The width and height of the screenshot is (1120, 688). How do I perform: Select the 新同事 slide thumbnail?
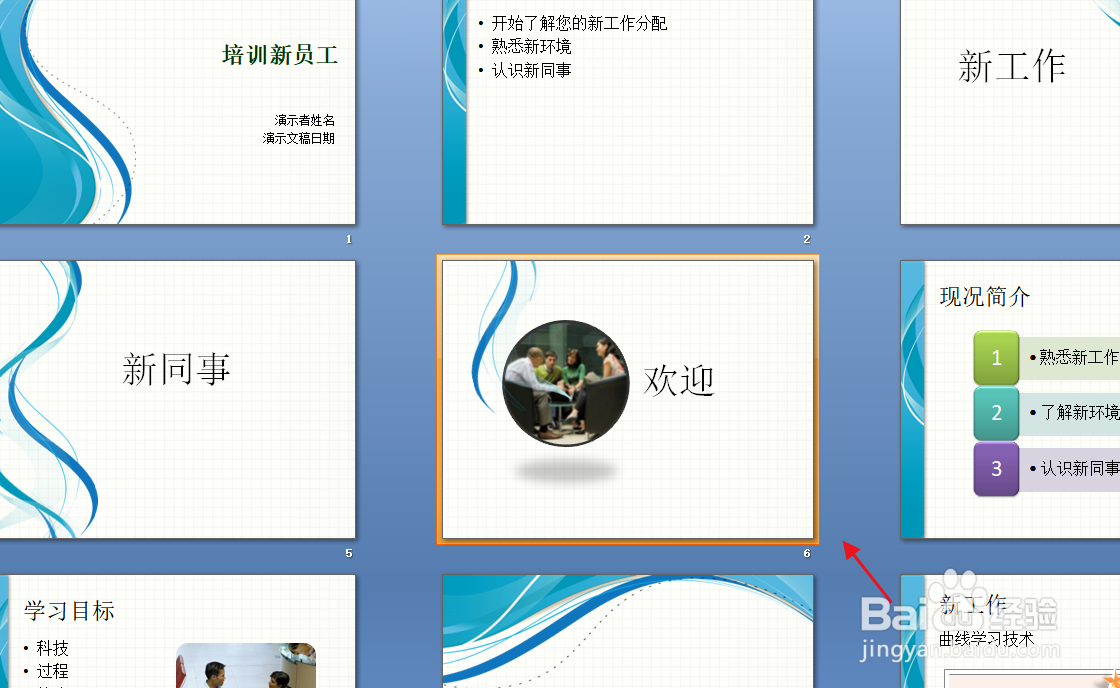coord(177,399)
